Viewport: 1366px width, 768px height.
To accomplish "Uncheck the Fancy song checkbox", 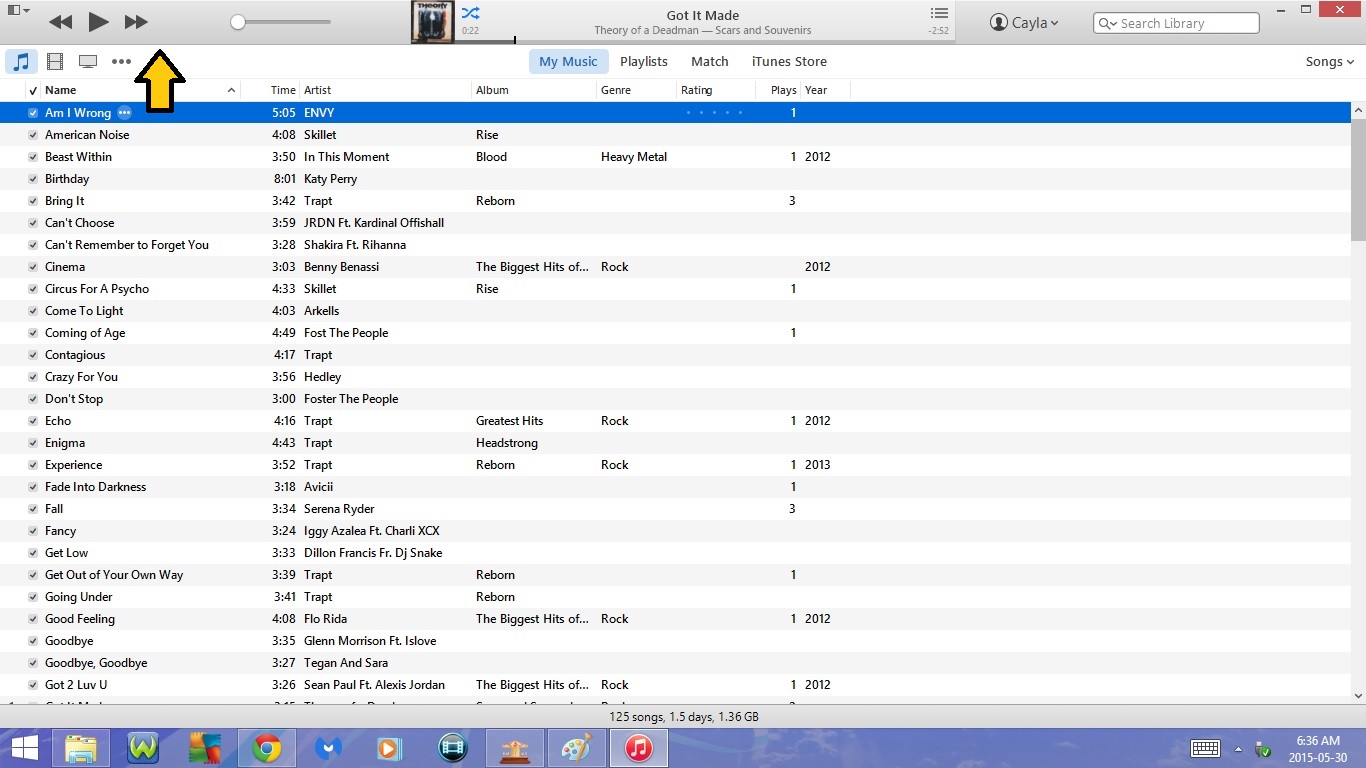I will [33, 531].
